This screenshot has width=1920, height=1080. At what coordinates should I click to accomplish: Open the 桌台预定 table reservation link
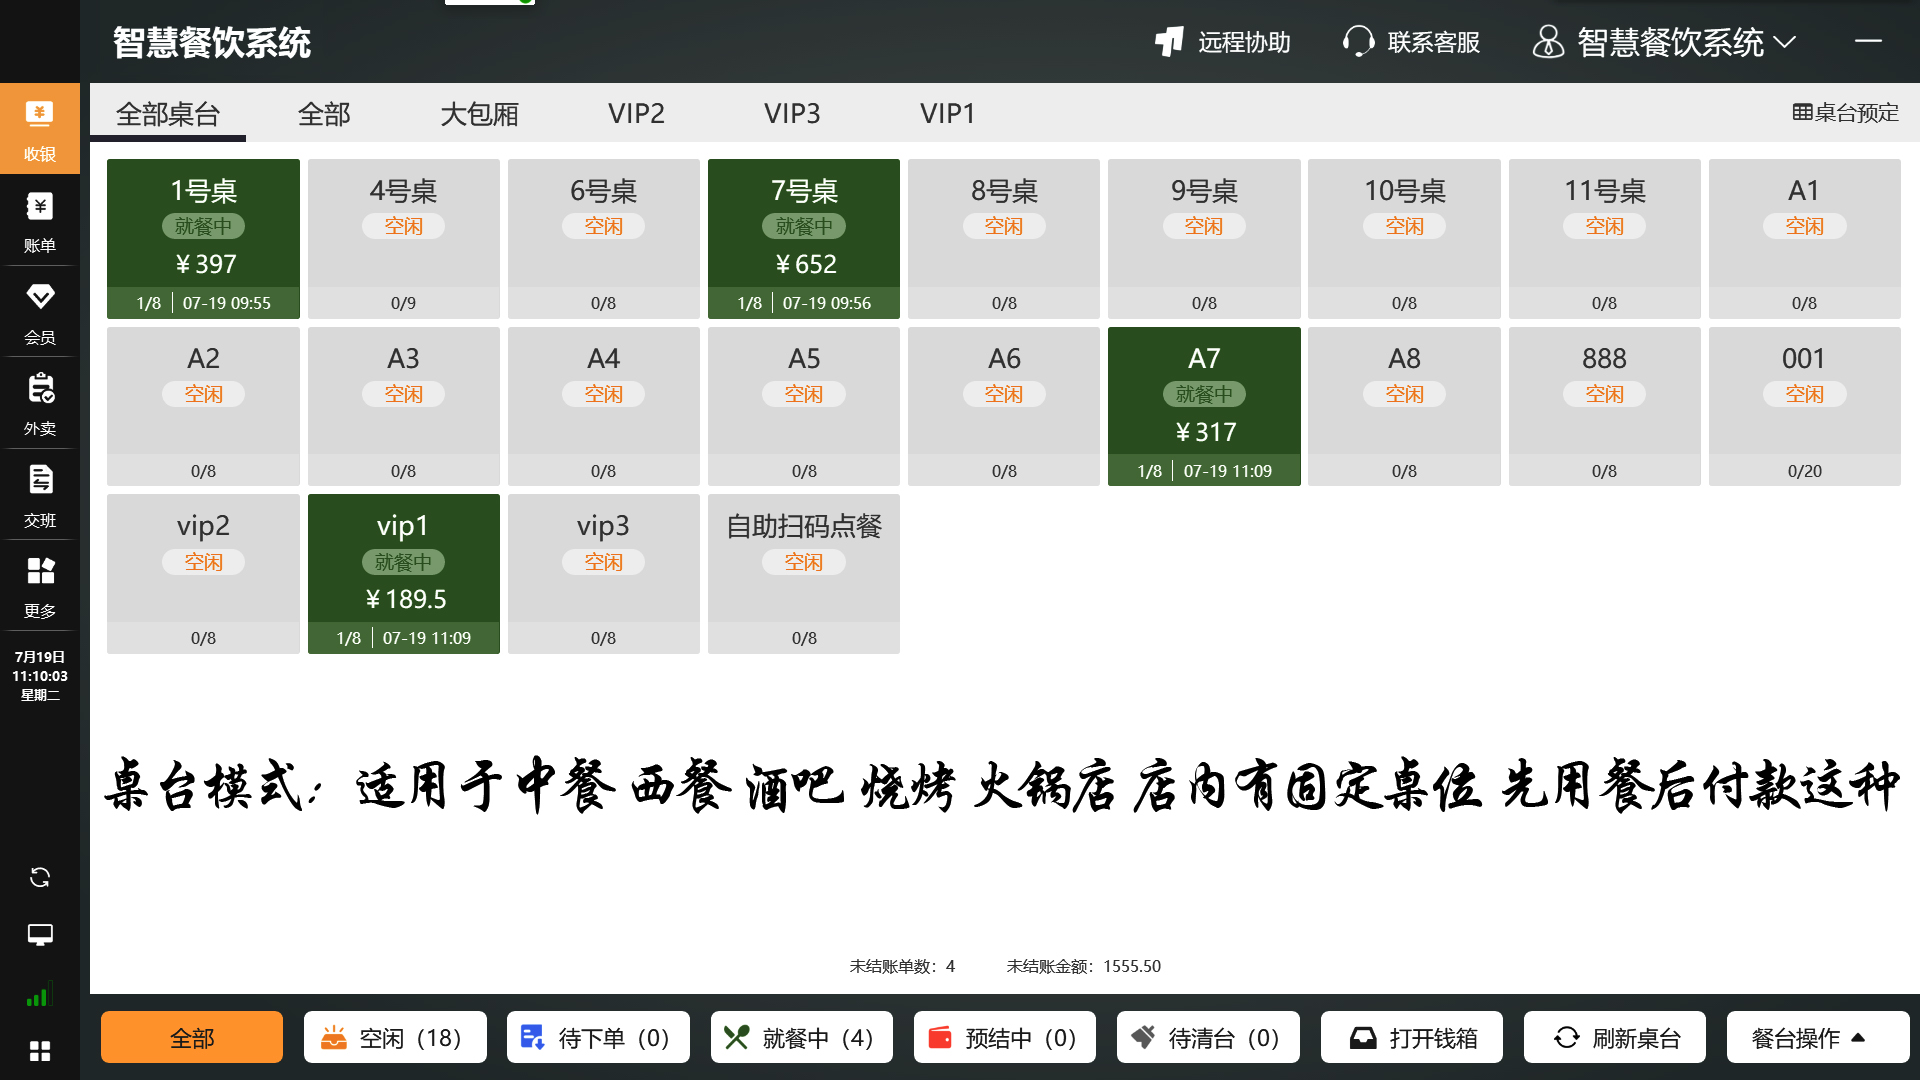[x=1845, y=113]
